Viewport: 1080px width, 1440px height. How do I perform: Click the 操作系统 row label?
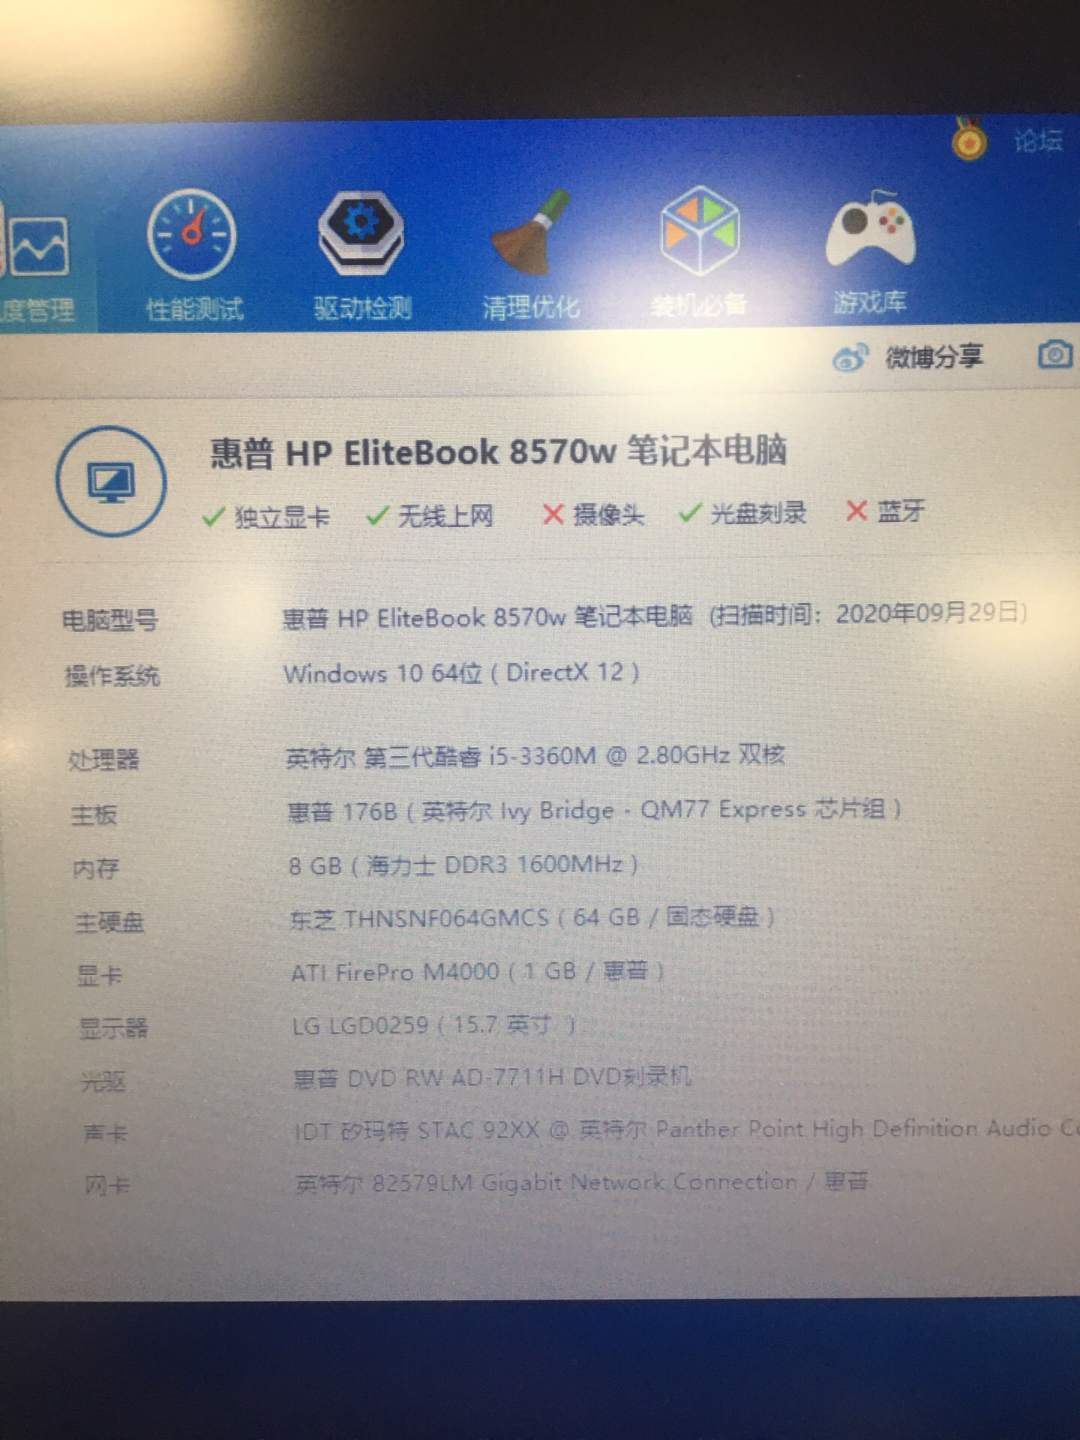(x=112, y=676)
